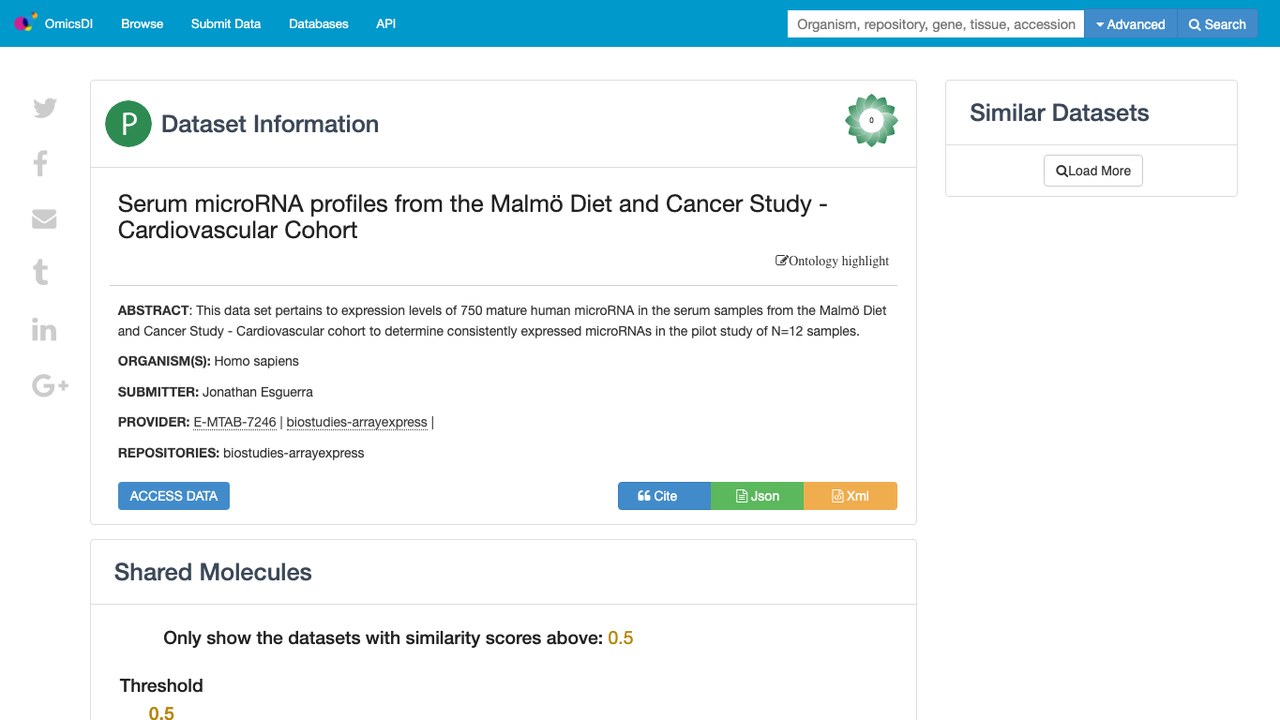Screen dimensions: 1280x720
Task: Go to Submit Data page
Action: 226,24
